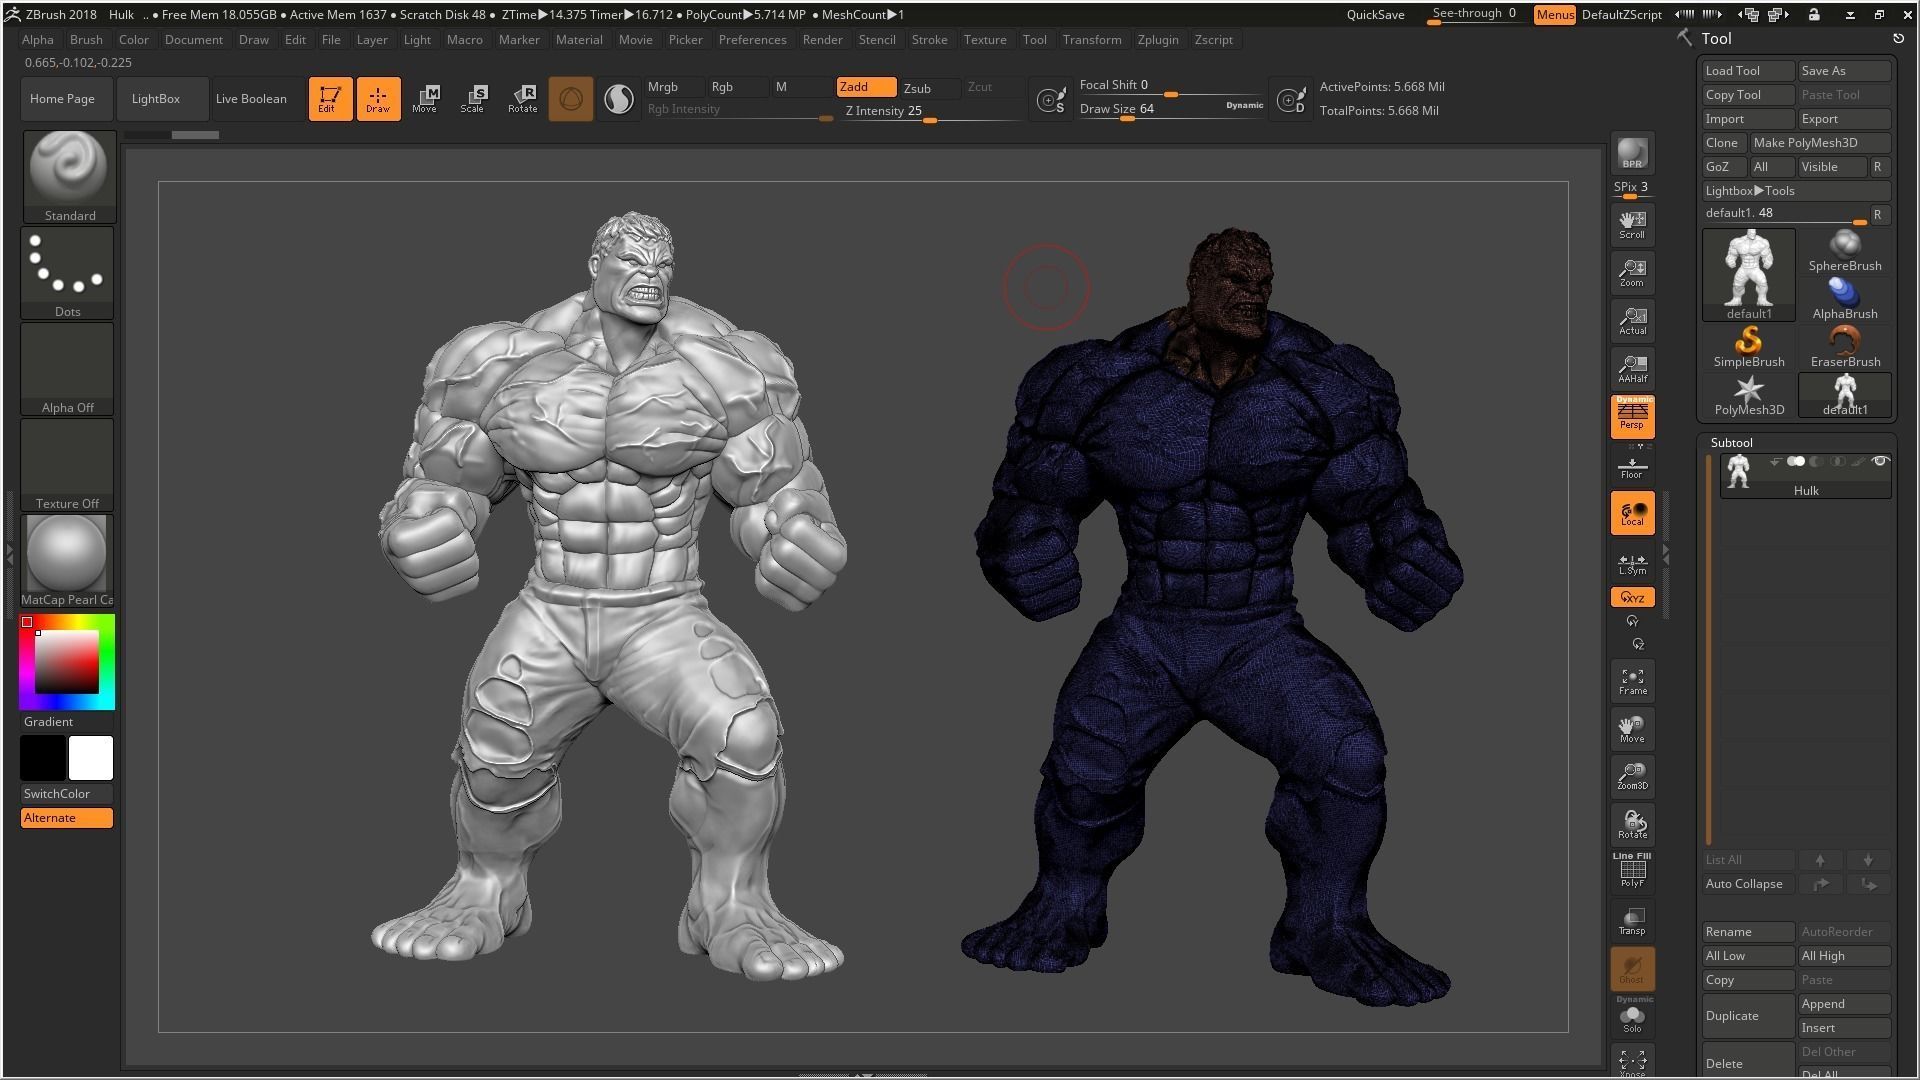Image resolution: width=1920 pixels, height=1080 pixels.
Task: Click the lazy mouse stroke icon
Action: [x=1051, y=99]
